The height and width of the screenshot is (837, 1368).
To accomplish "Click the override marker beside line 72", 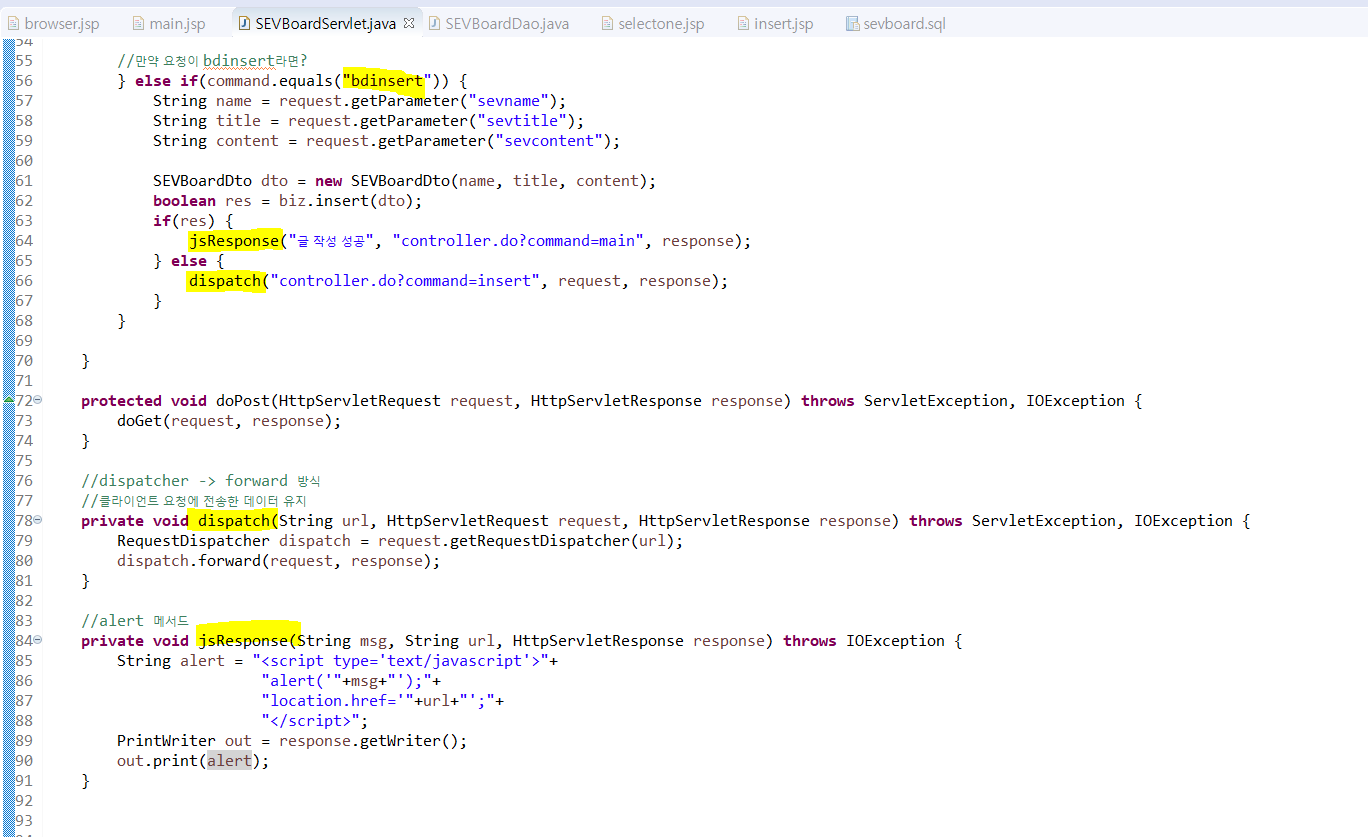I will point(8,400).
